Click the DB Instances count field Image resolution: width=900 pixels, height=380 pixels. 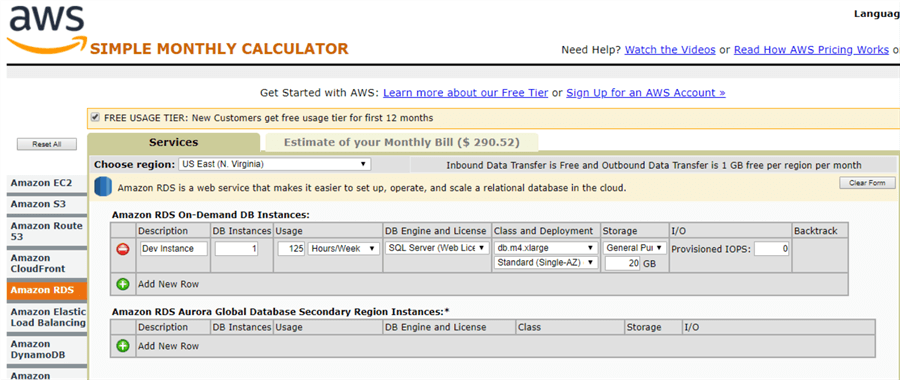click(236, 249)
